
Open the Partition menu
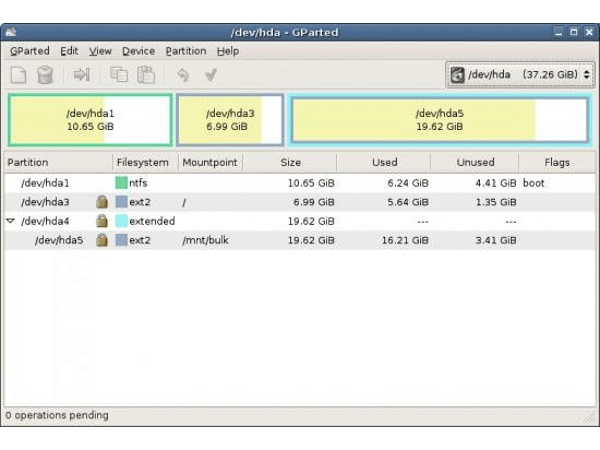(185, 51)
